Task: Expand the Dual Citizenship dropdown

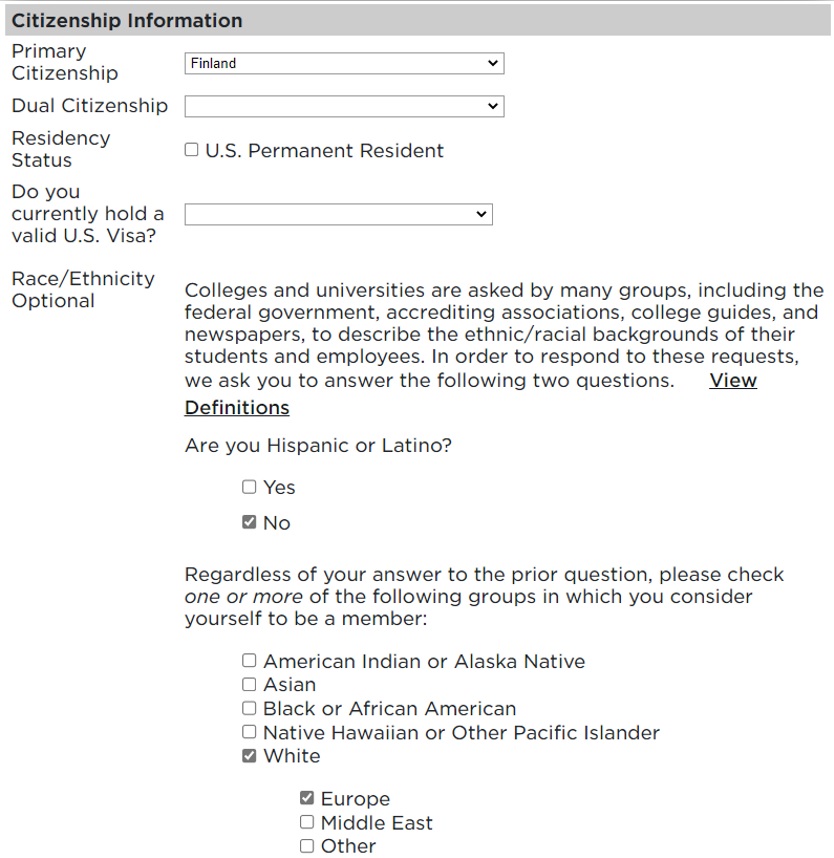Action: pyautogui.click(x=344, y=106)
